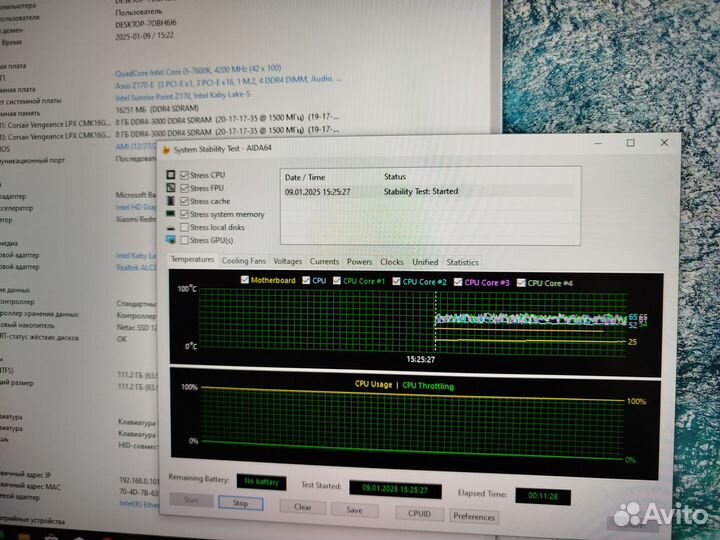Viewport: 720px width, 540px height.
Task: Toggle CPU temperature graph checkbox
Action: [306, 280]
